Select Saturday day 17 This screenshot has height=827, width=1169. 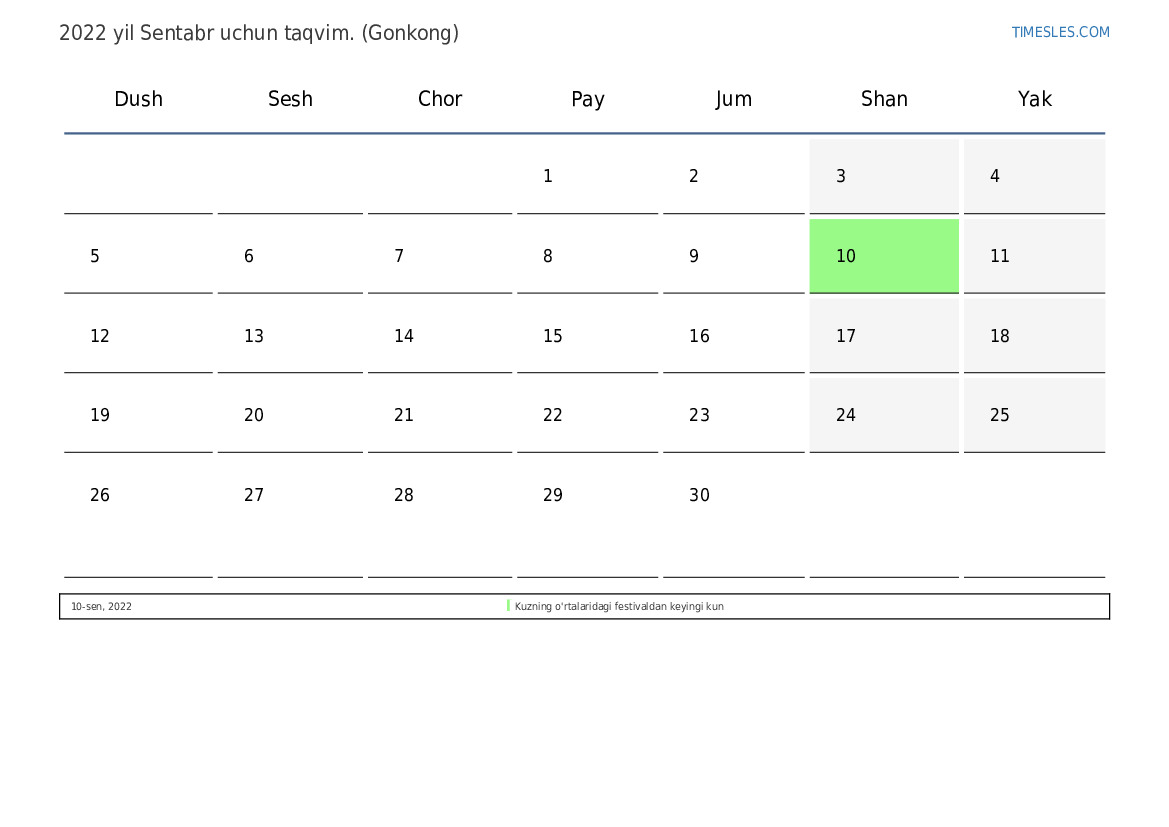coord(883,336)
